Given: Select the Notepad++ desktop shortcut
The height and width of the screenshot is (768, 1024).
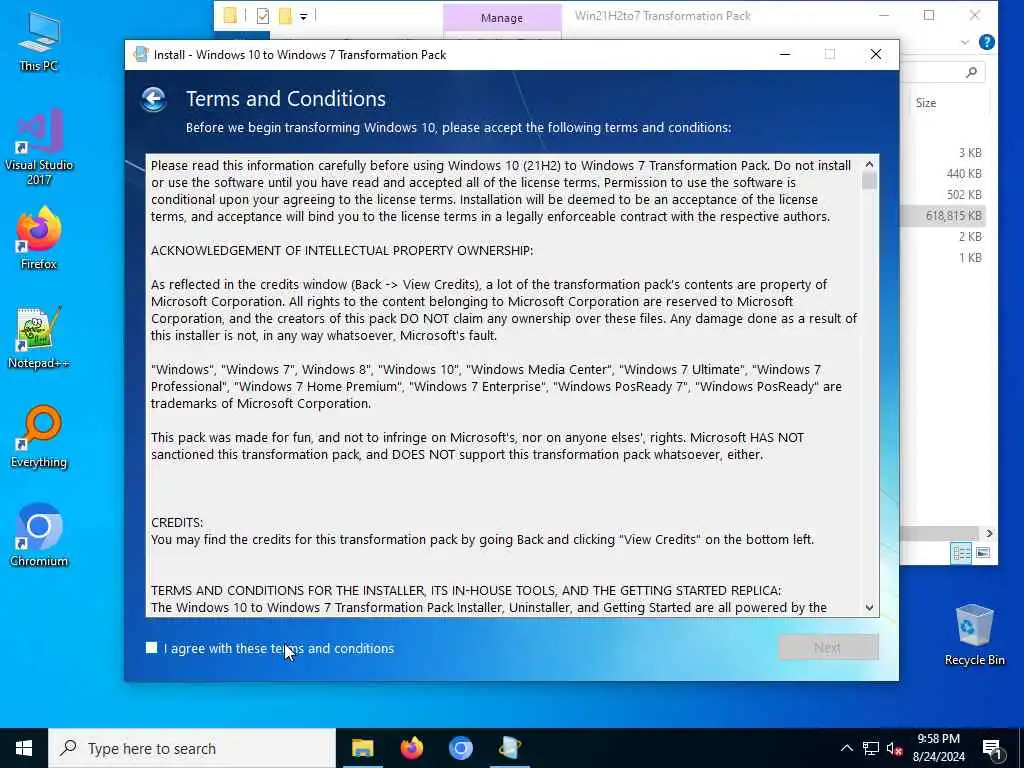Looking at the screenshot, I should click(39, 338).
